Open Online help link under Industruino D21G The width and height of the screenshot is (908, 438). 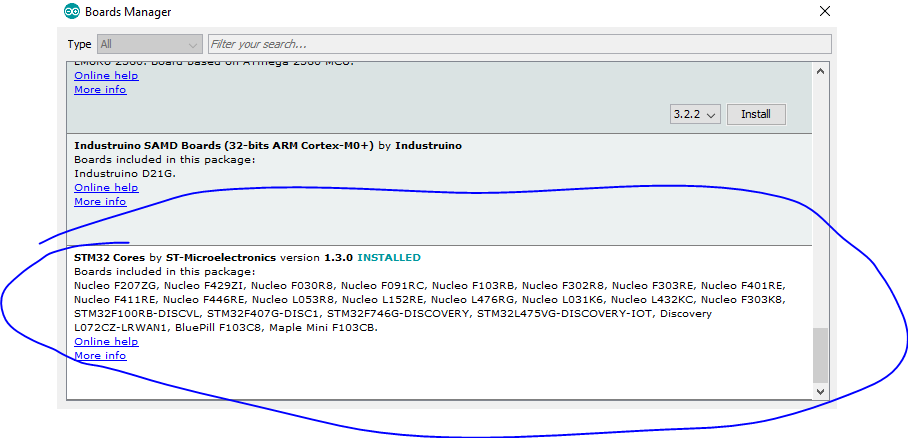(x=106, y=188)
